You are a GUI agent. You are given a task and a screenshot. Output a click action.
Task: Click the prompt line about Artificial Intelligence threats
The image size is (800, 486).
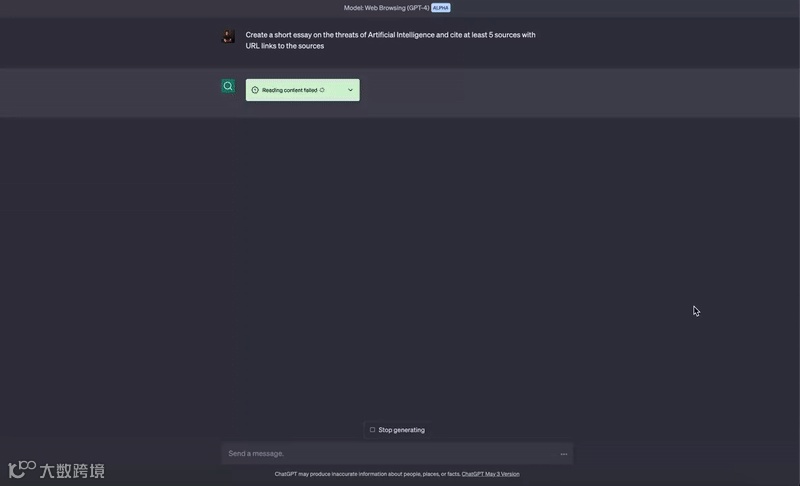(390, 35)
